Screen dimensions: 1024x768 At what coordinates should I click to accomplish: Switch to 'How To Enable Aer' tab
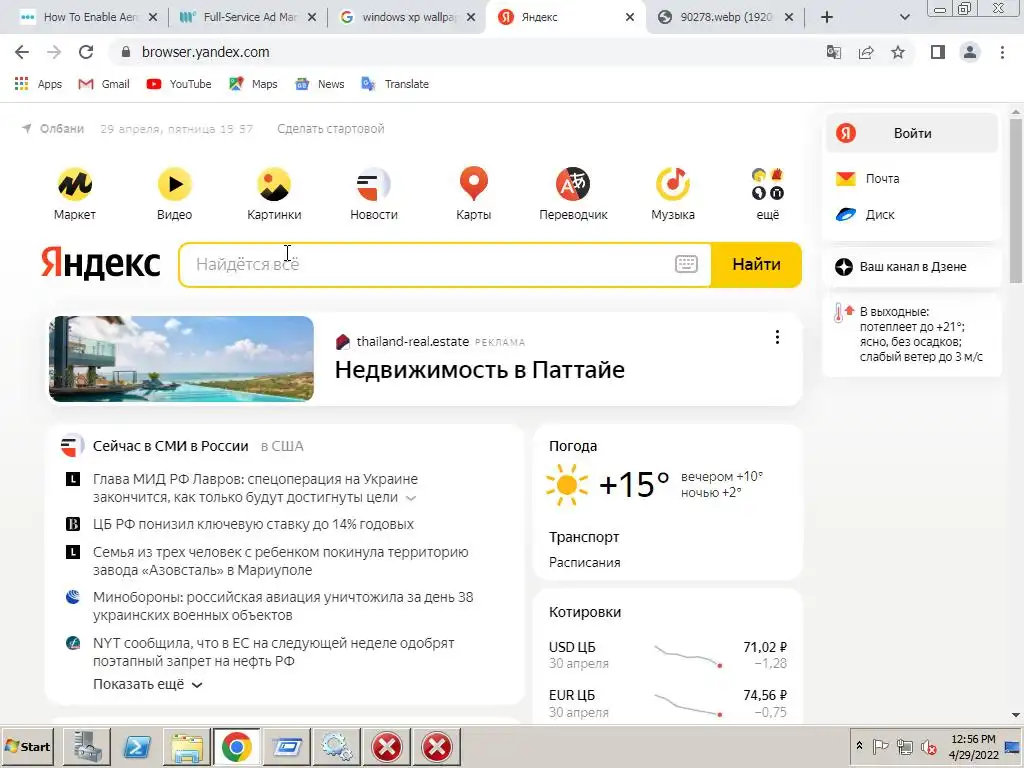tap(89, 17)
